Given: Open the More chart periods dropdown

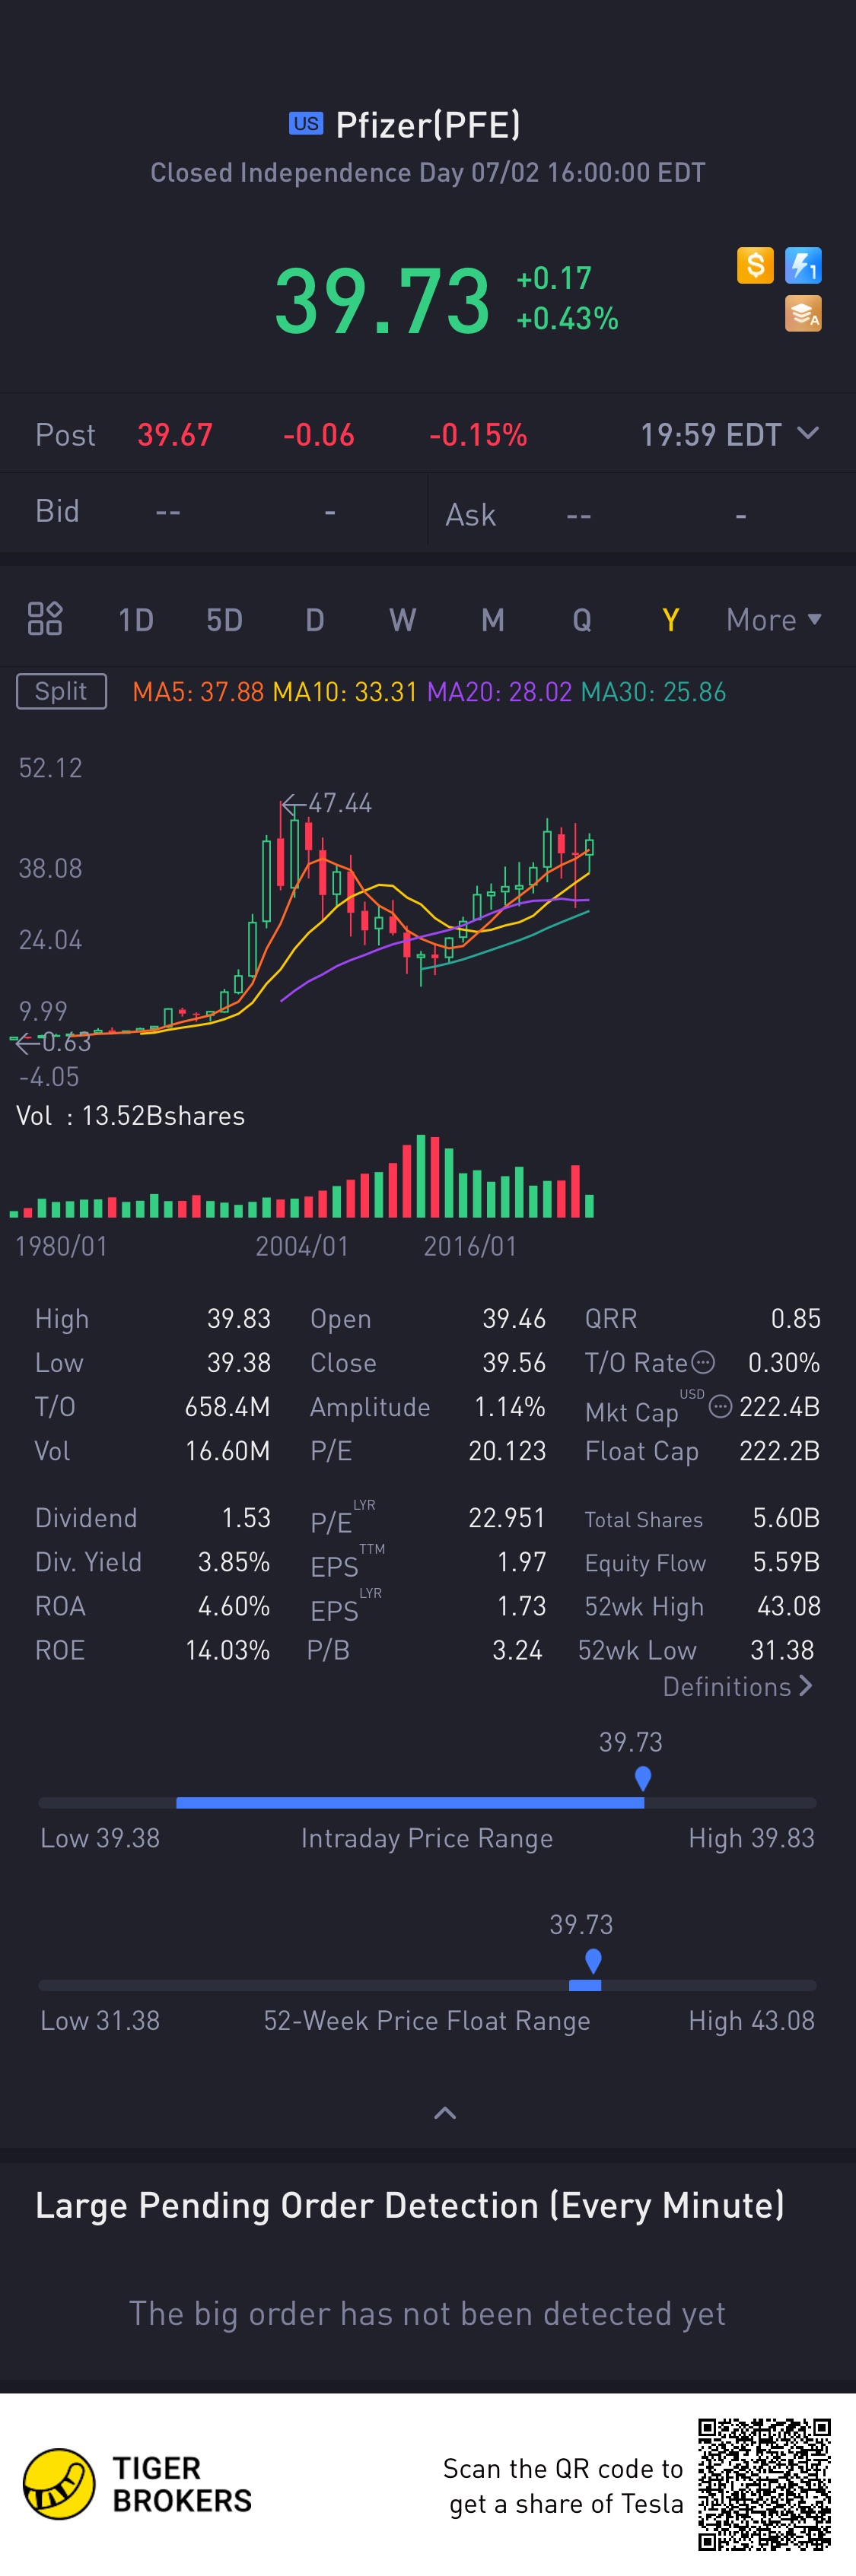Looking at the screenshot, I should click(x=774, y=620).
